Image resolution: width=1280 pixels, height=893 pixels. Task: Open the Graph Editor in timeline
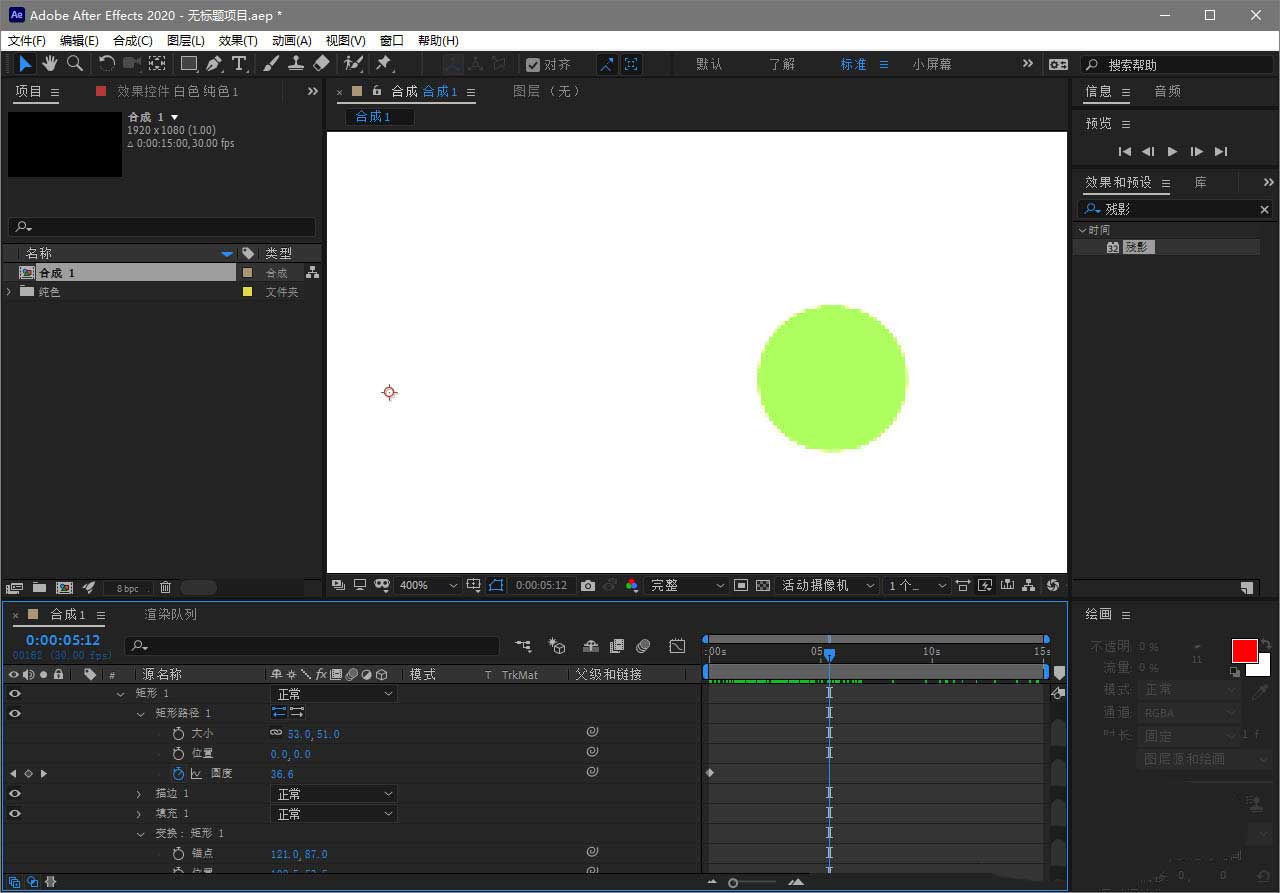click(677, 647)
